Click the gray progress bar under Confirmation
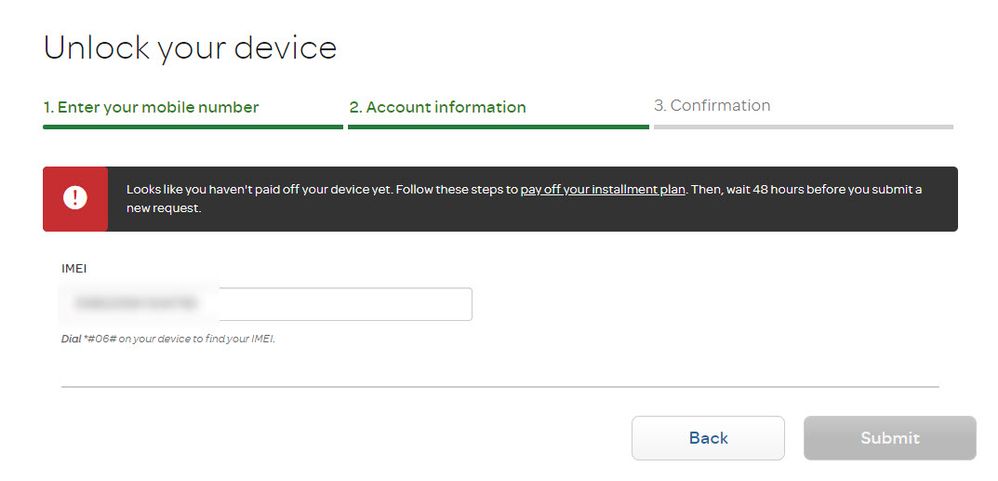 click(803, 127)
